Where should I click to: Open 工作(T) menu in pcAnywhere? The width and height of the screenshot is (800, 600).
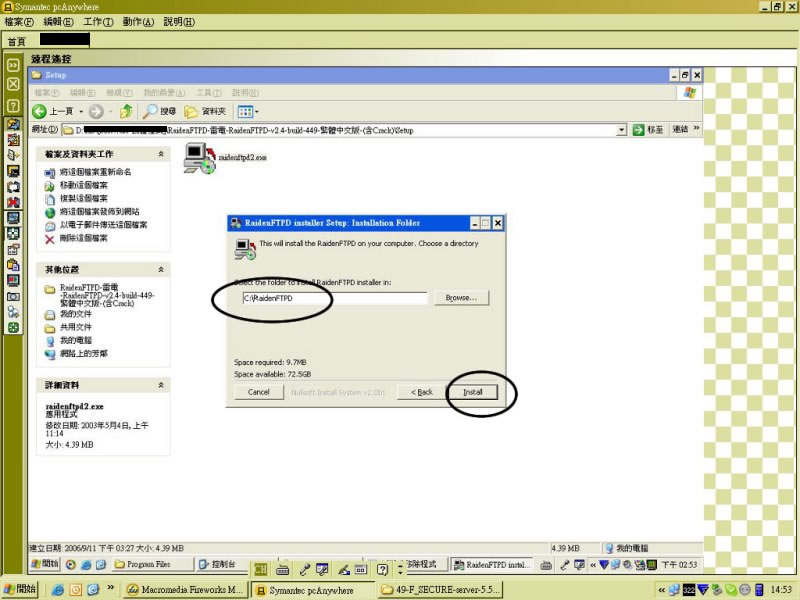[x=98, y=22]
